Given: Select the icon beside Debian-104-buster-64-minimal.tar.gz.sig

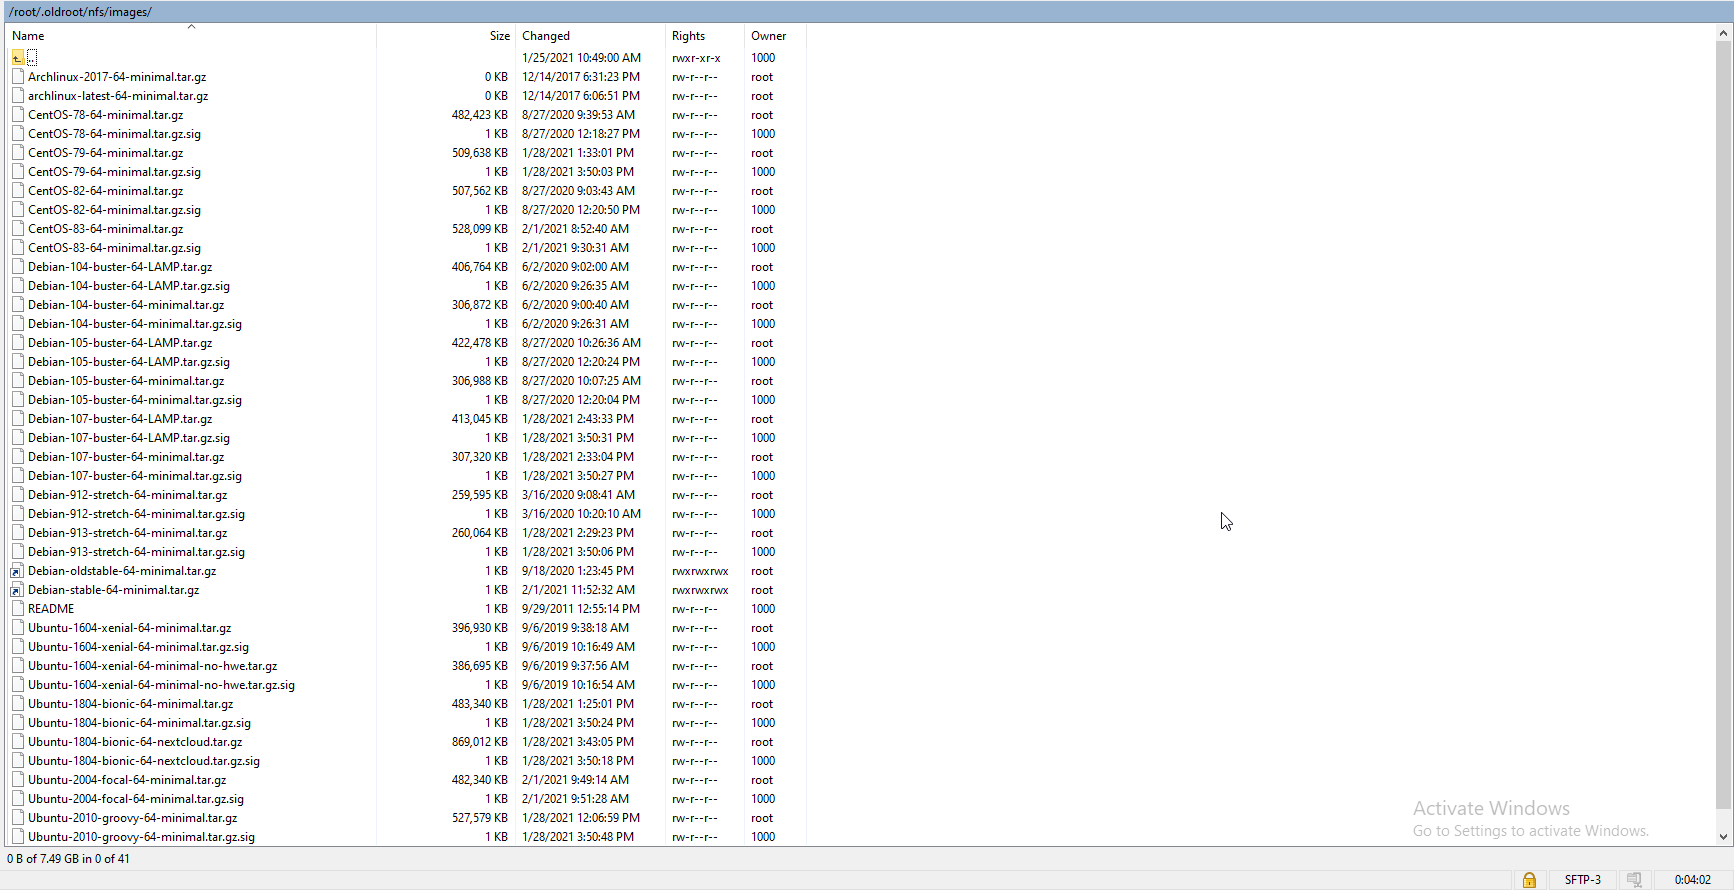Looking at the screenshot, I should [x=18, y=324].
